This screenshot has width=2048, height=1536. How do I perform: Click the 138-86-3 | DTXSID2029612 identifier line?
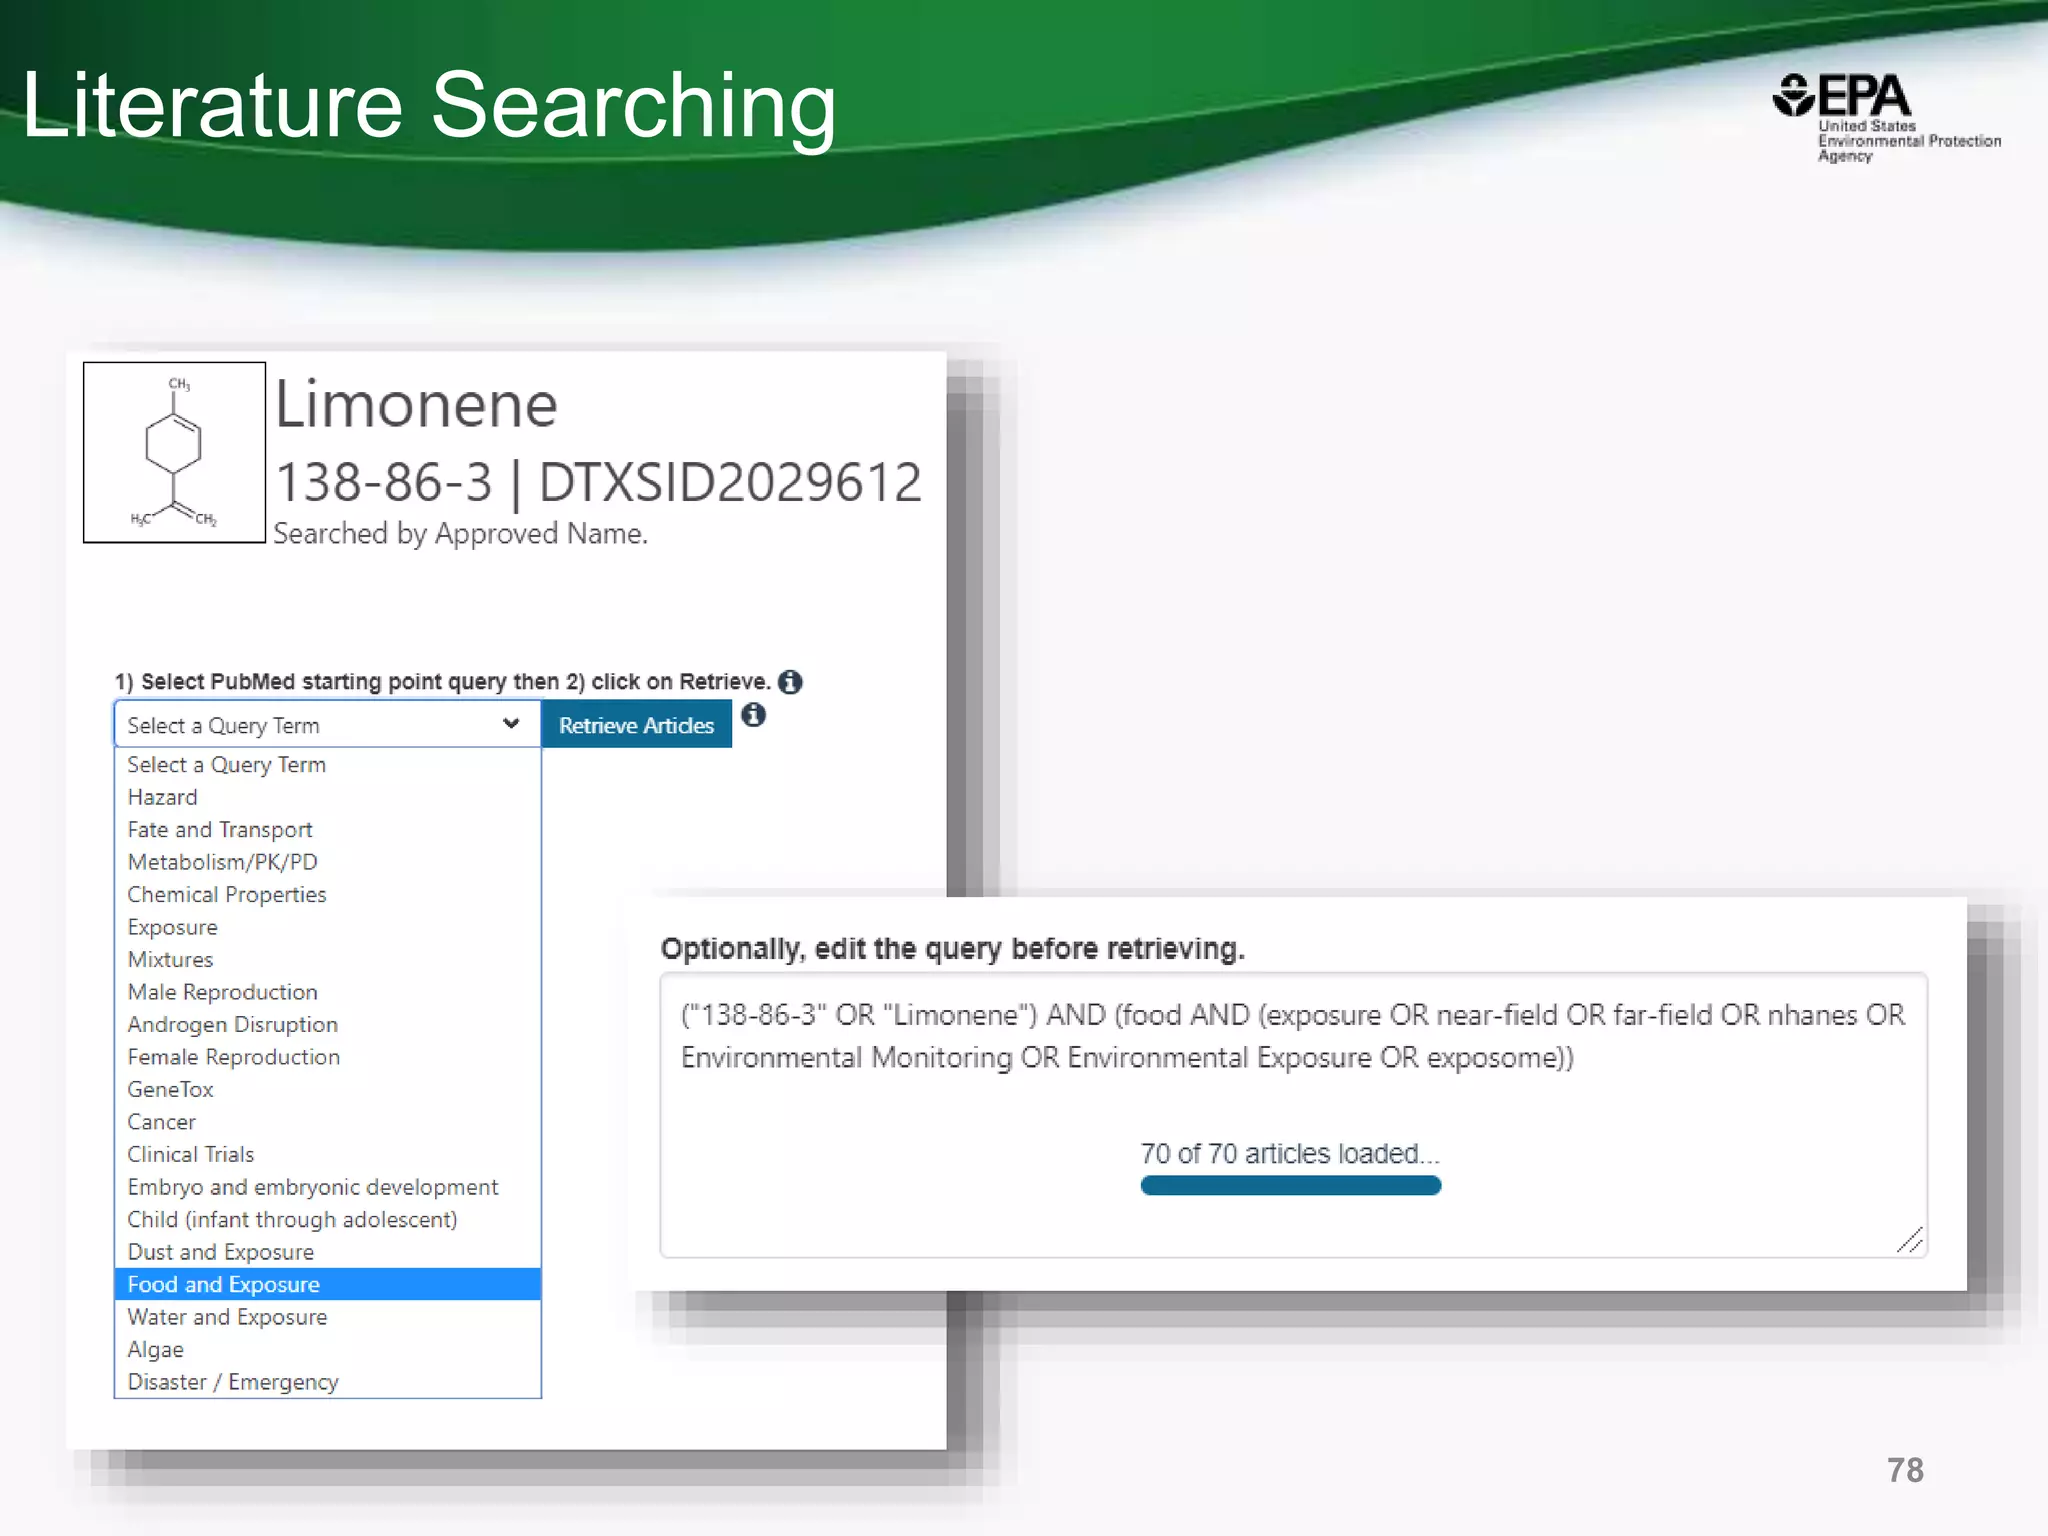[598, 483]
